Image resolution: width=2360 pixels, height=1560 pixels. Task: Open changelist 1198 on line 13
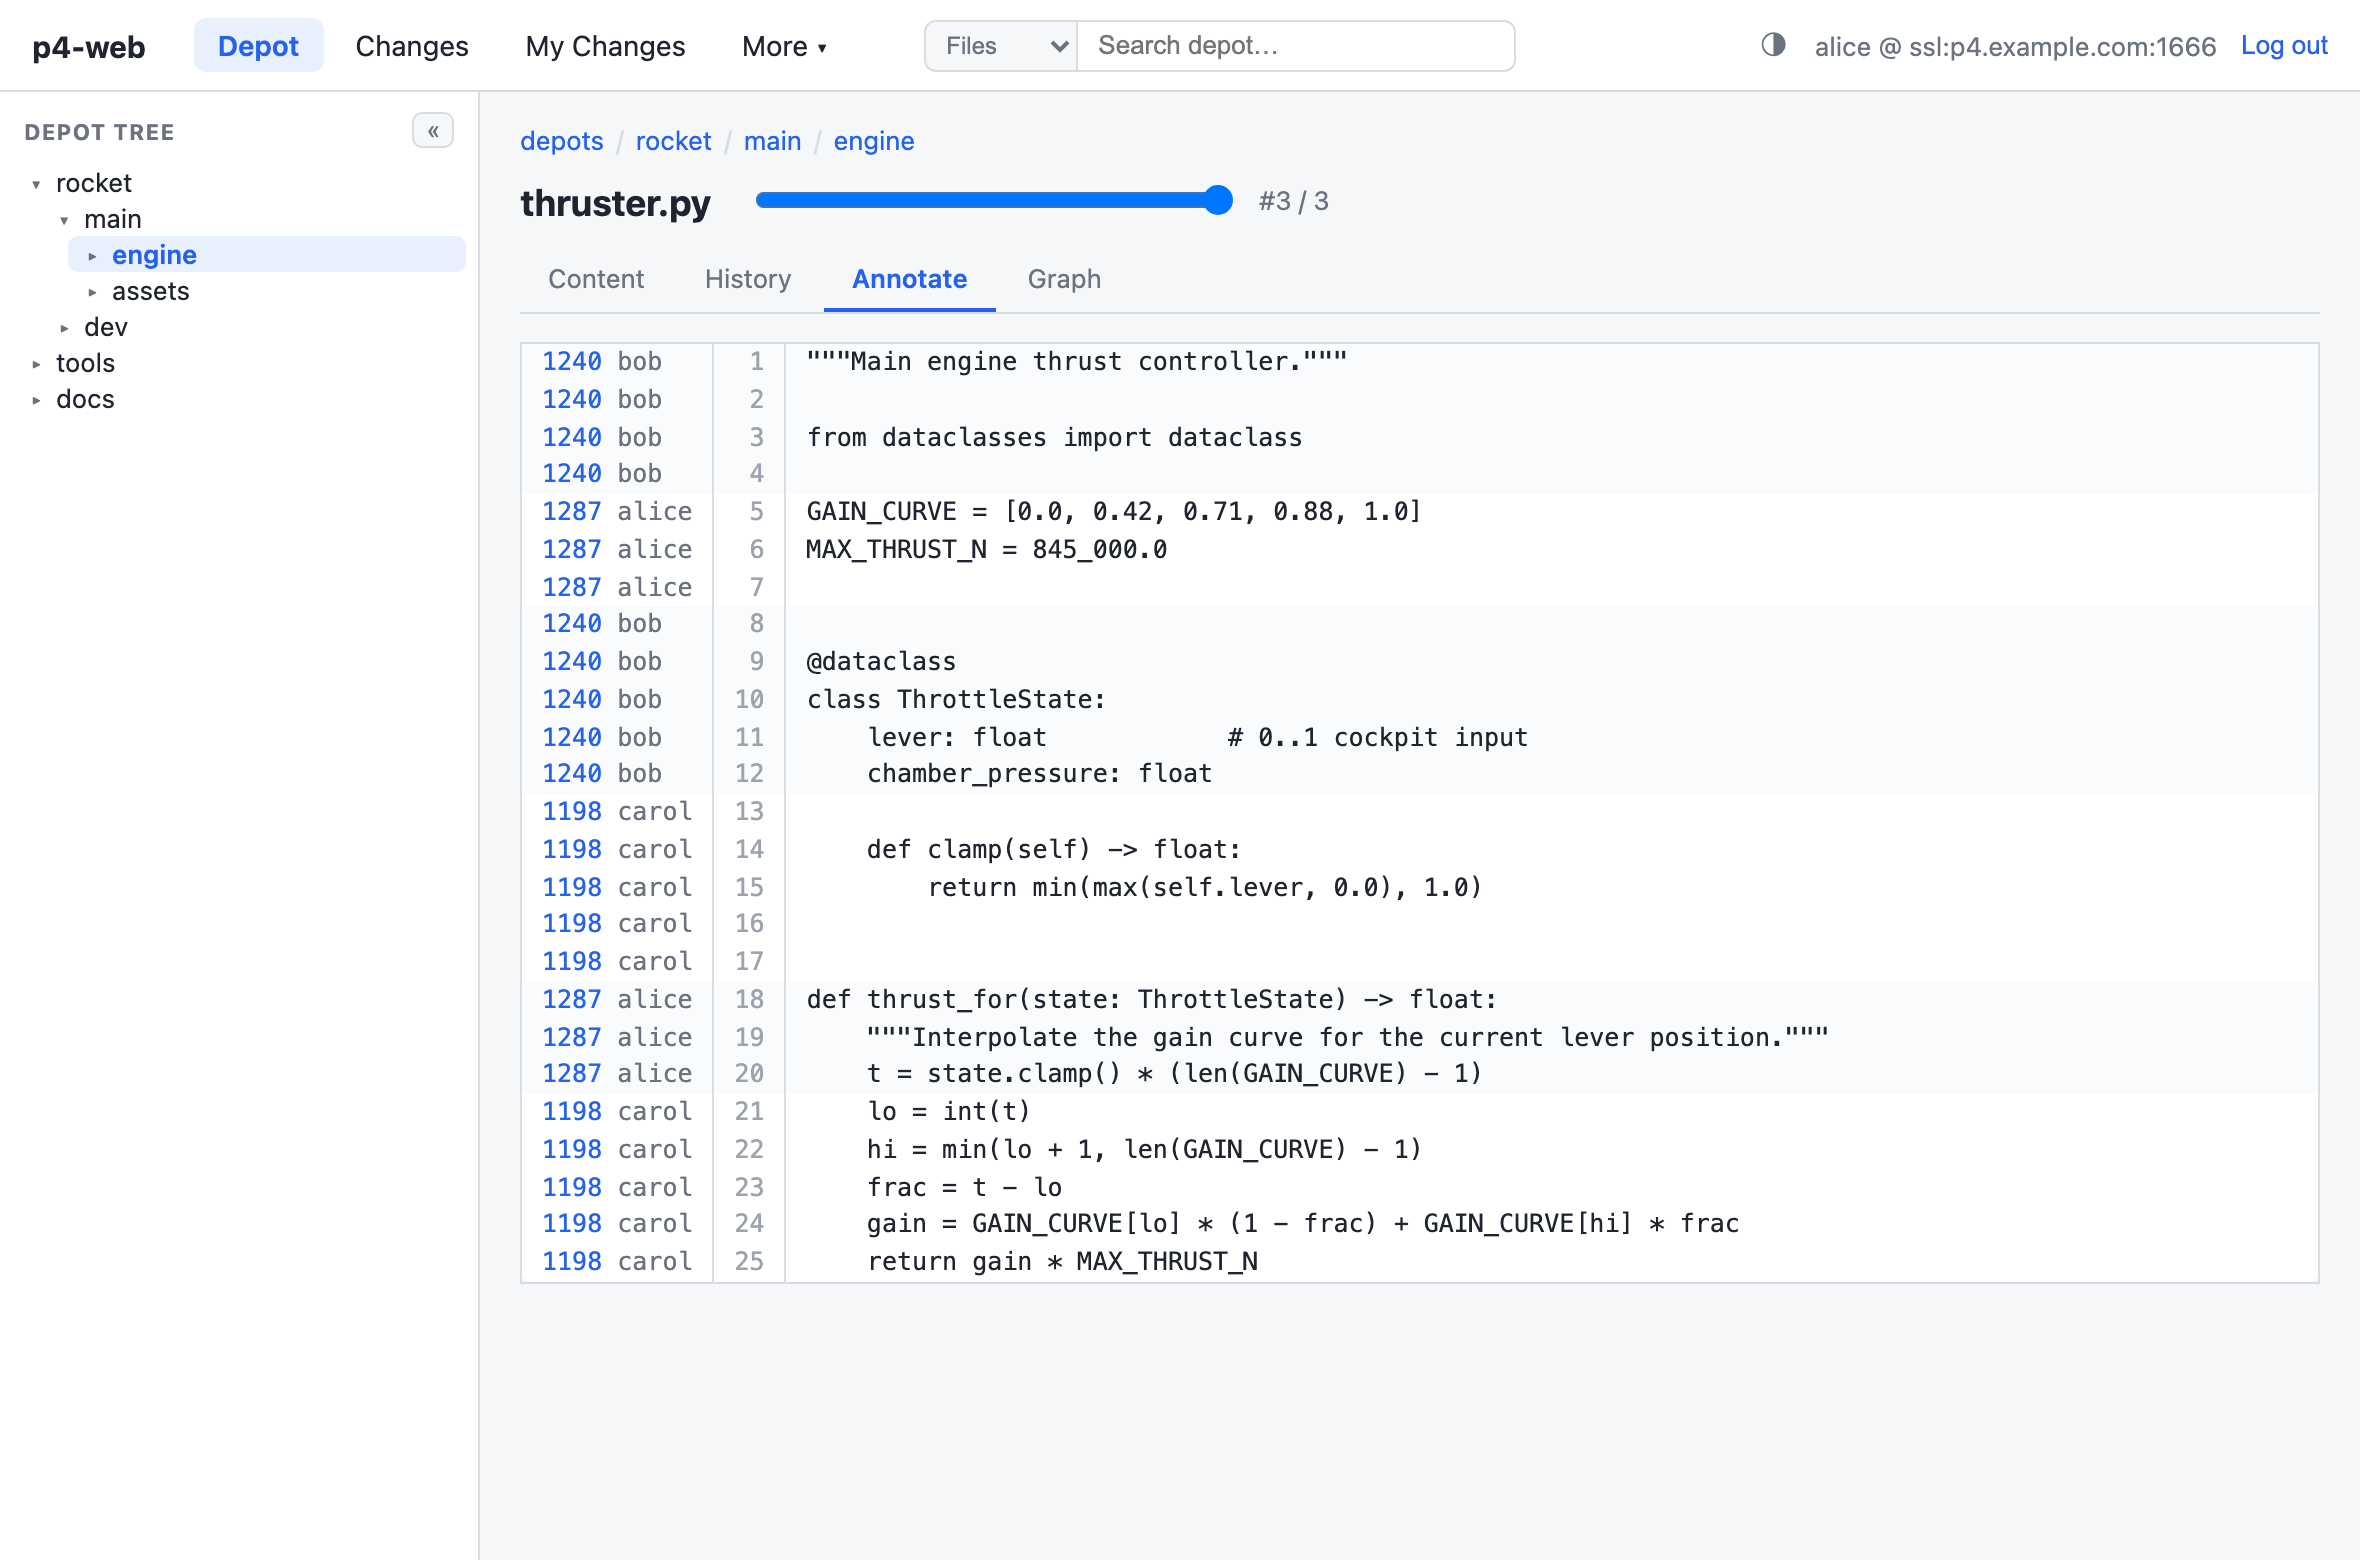(572, 811)
